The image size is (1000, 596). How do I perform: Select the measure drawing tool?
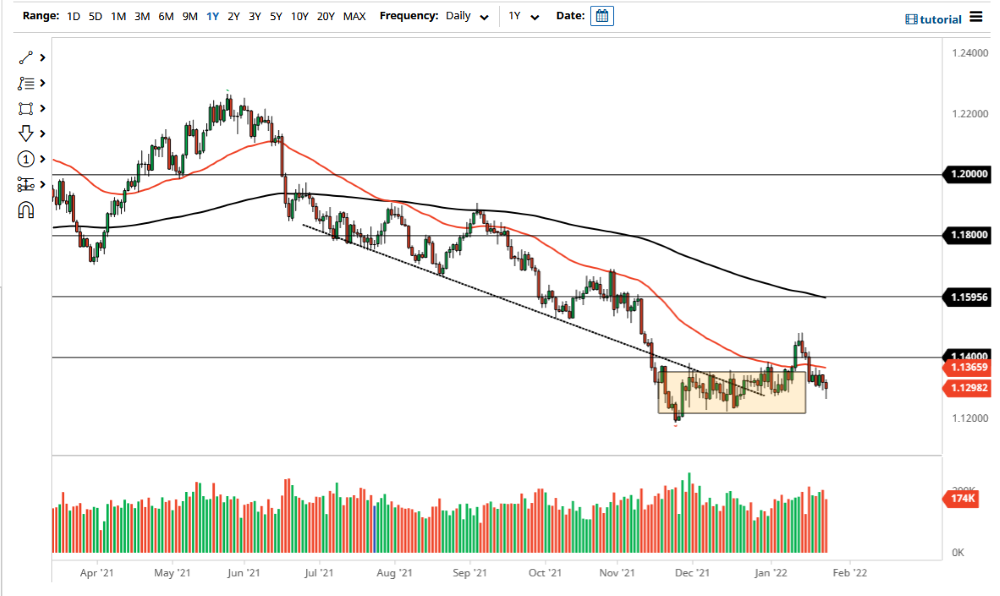tap(26, 183)
